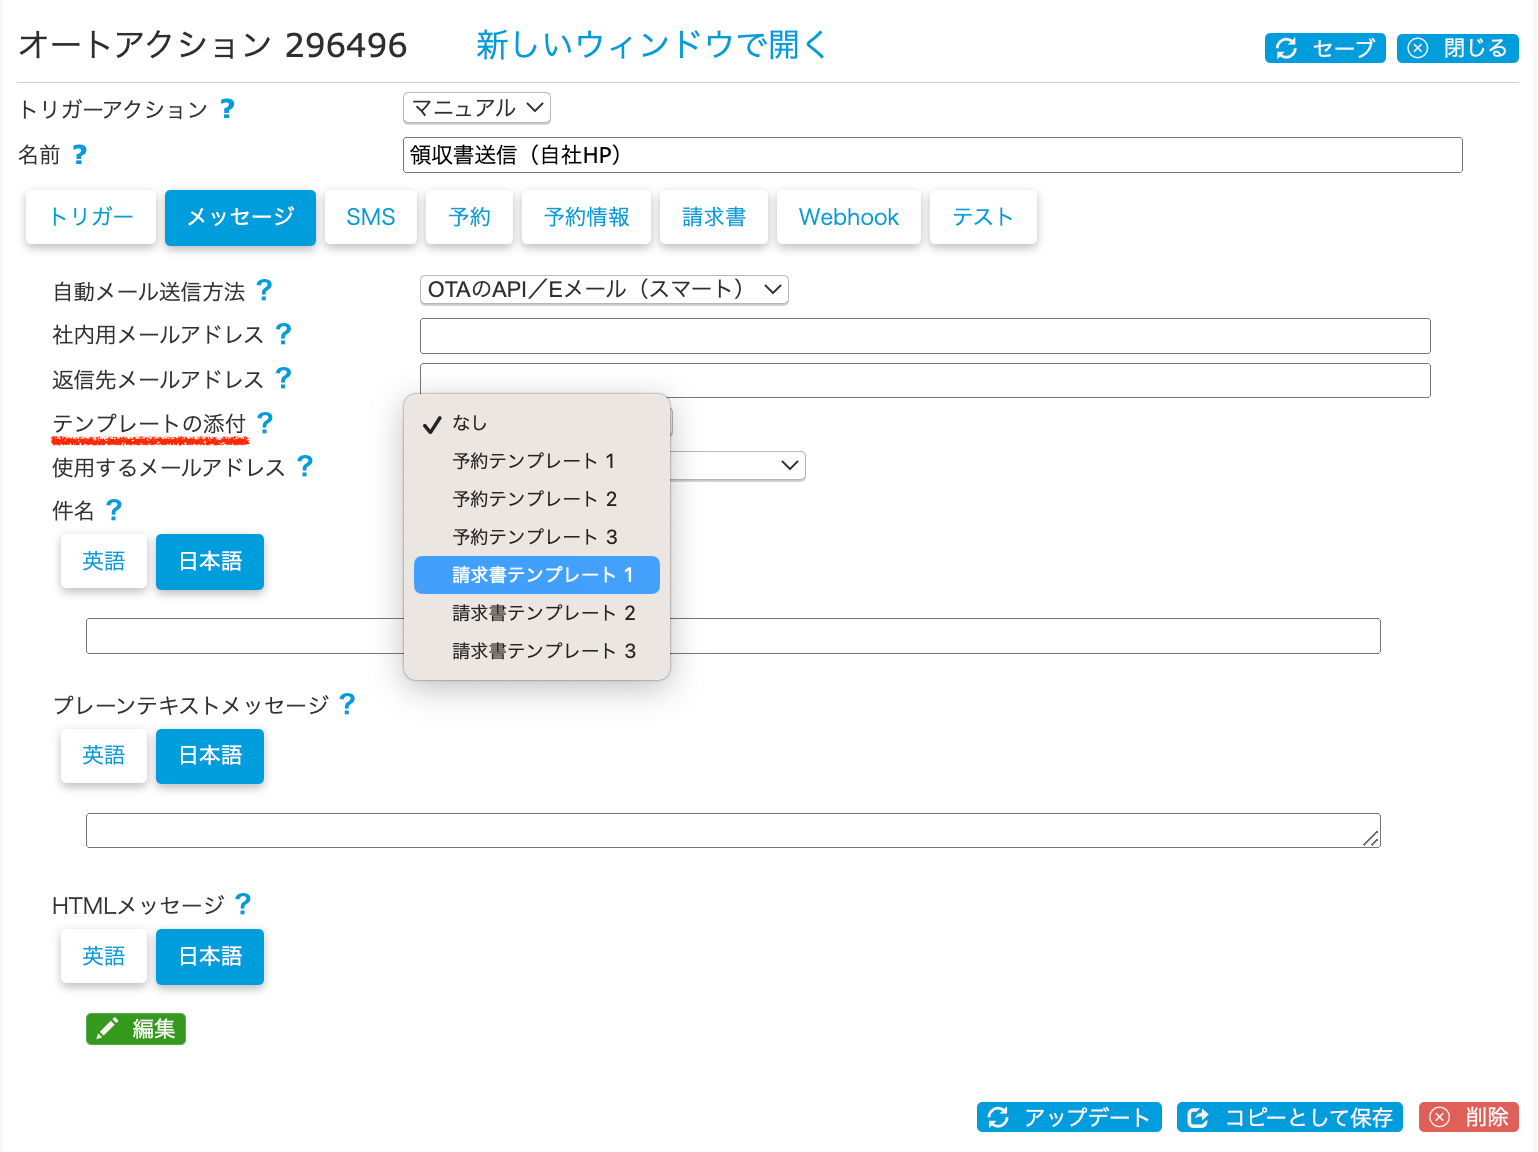Click the 社内用メールアドレス input field
The image size is (1538, 1152).
[x=925, y=336]
